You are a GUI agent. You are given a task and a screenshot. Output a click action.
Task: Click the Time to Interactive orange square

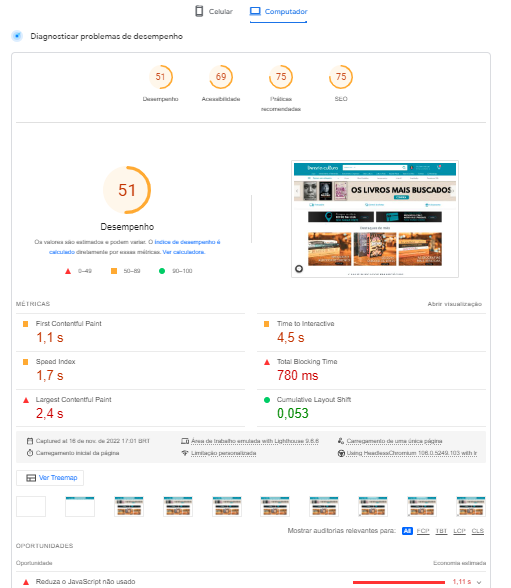[x=267, y=324]
